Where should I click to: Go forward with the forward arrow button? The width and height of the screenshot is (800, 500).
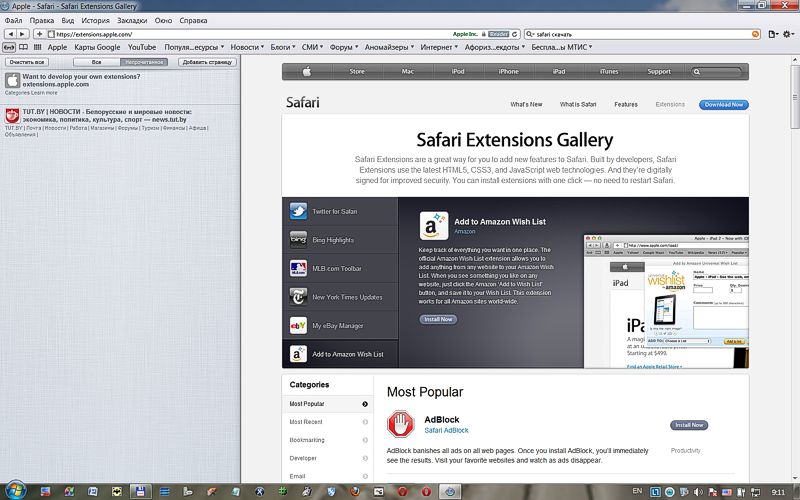pyautogui.click(x=22, y=34)
